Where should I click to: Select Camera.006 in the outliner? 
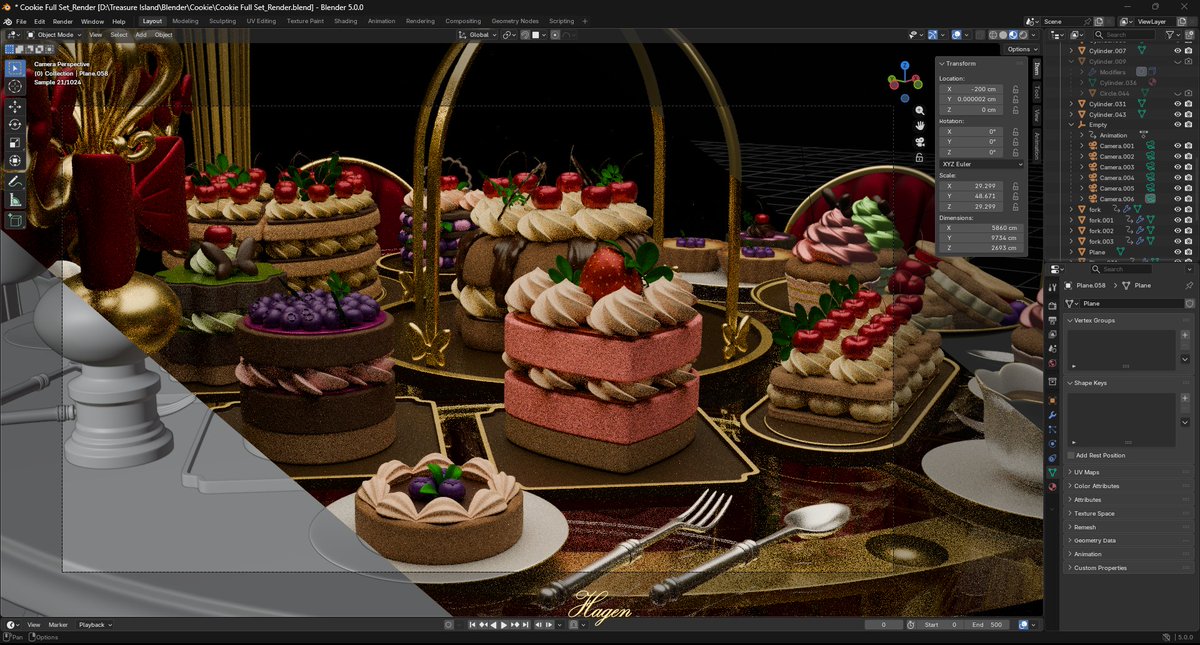pos(1116,199)
